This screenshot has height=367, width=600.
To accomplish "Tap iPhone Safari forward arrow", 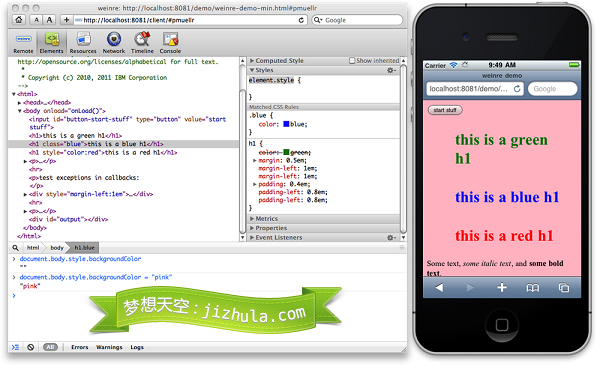I will coord(470,287).
